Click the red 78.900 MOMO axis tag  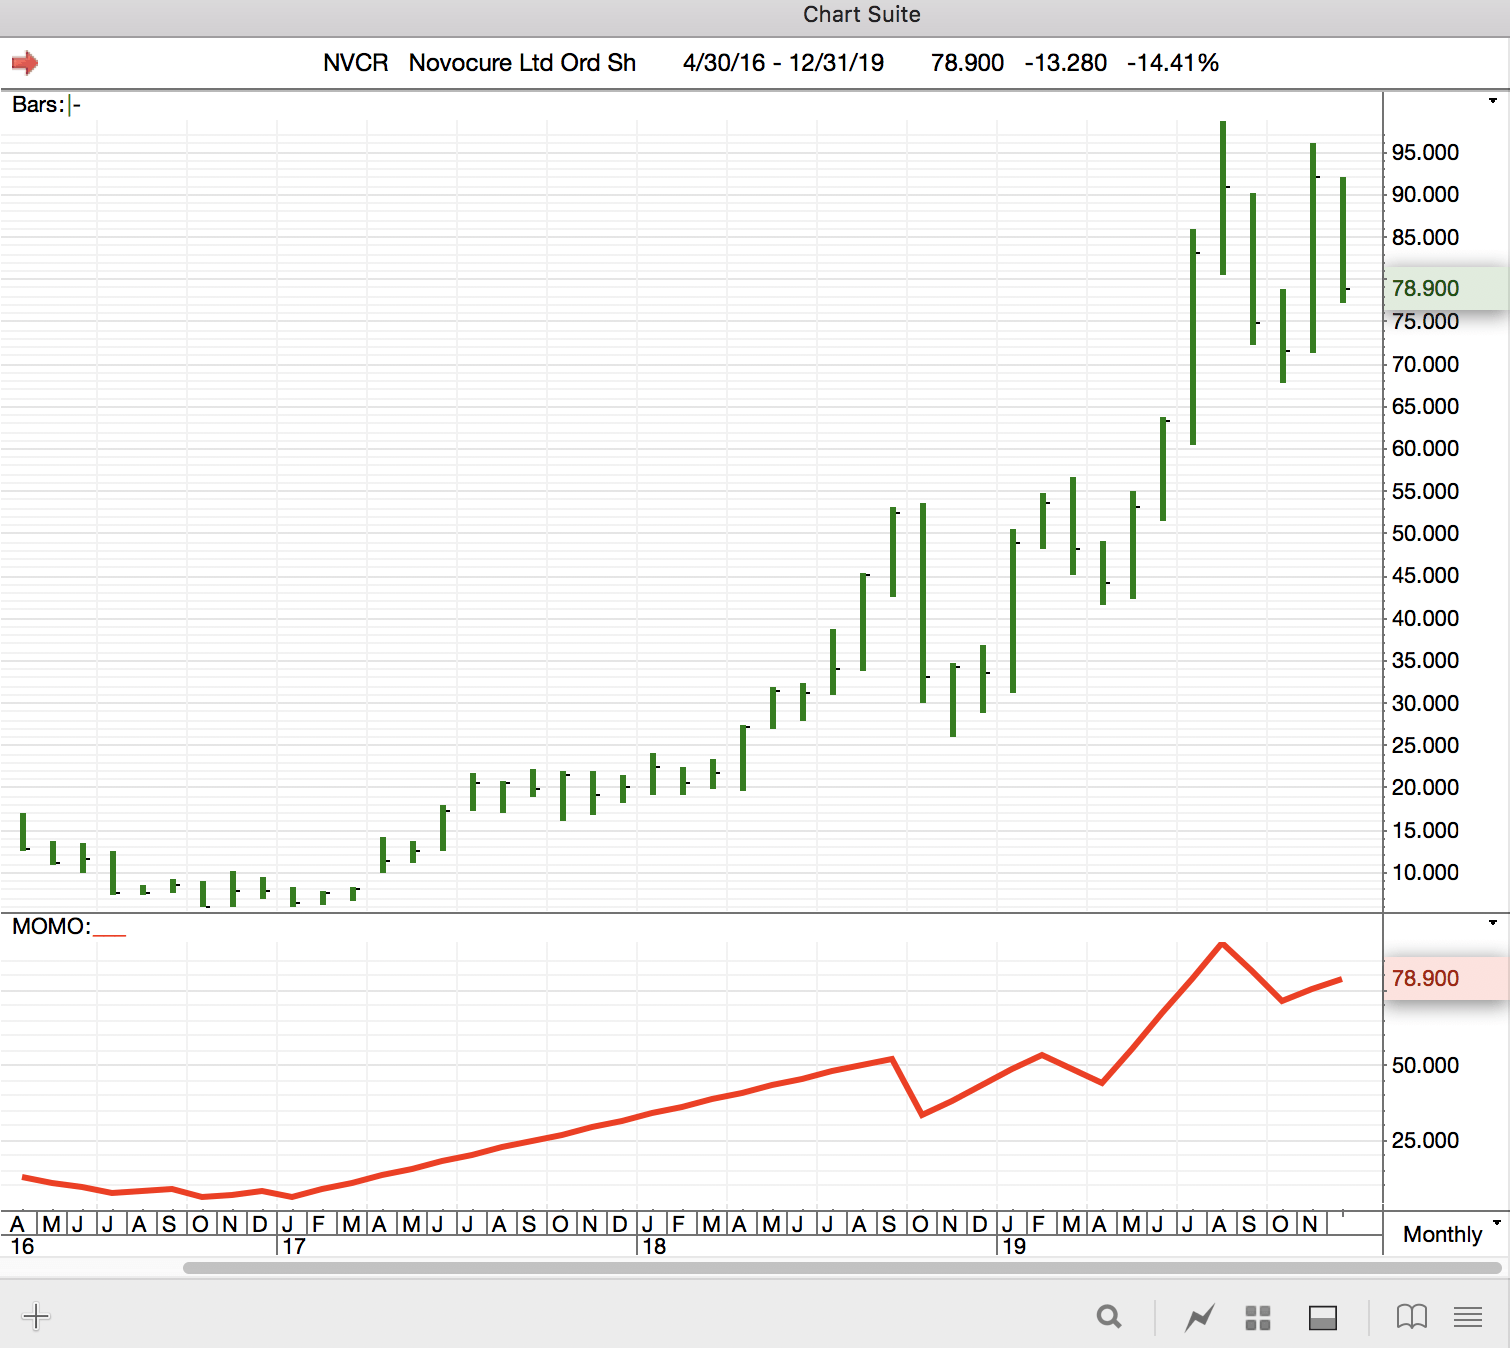(x=1446, y=978)
